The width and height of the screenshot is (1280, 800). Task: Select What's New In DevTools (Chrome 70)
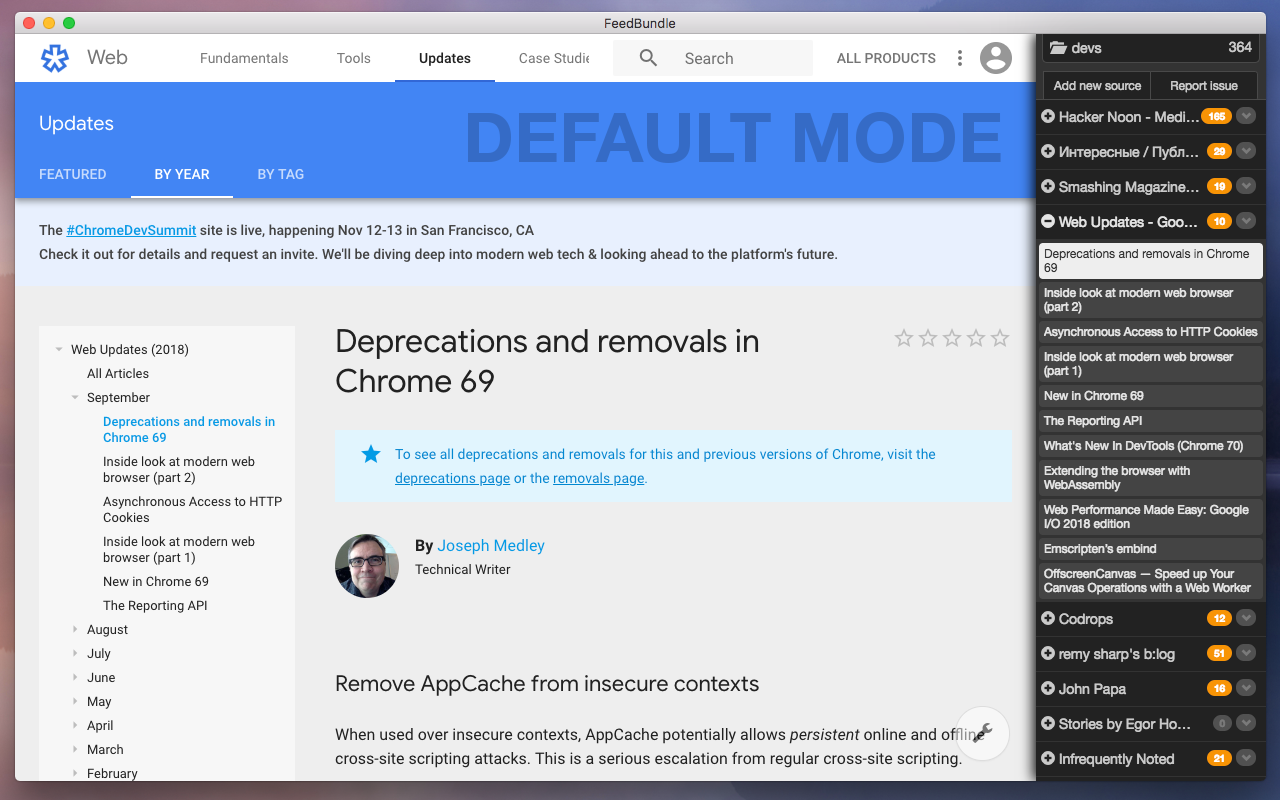coord(1151,446)
